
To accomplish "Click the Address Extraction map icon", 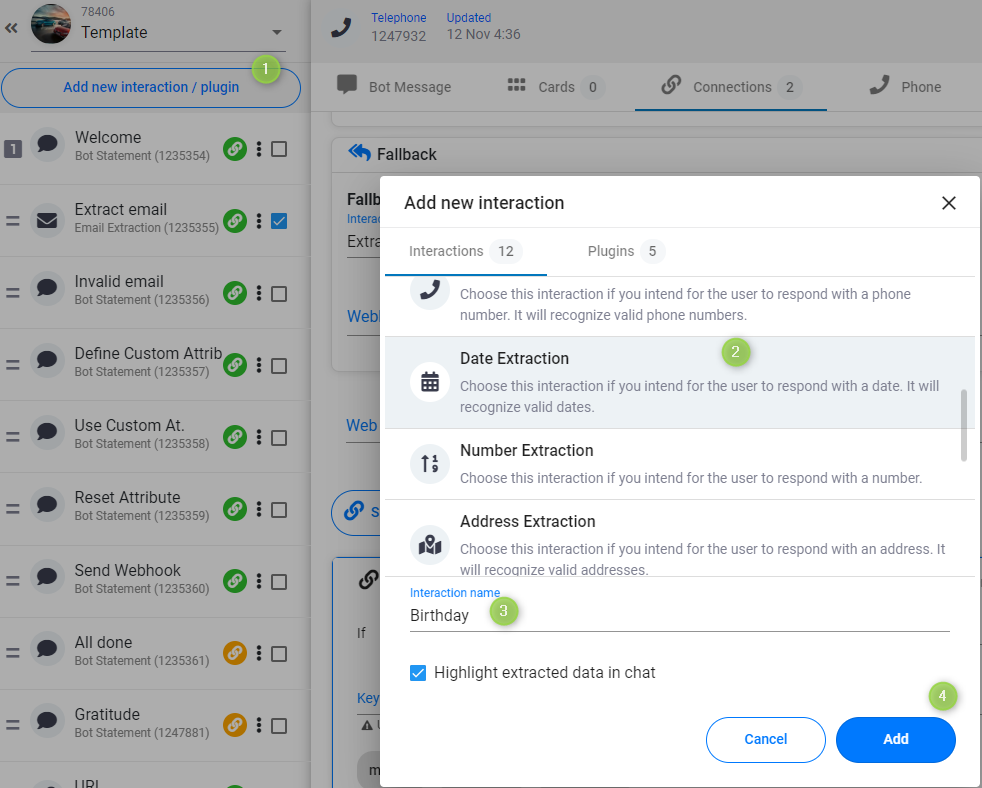I will coord(430,545).
